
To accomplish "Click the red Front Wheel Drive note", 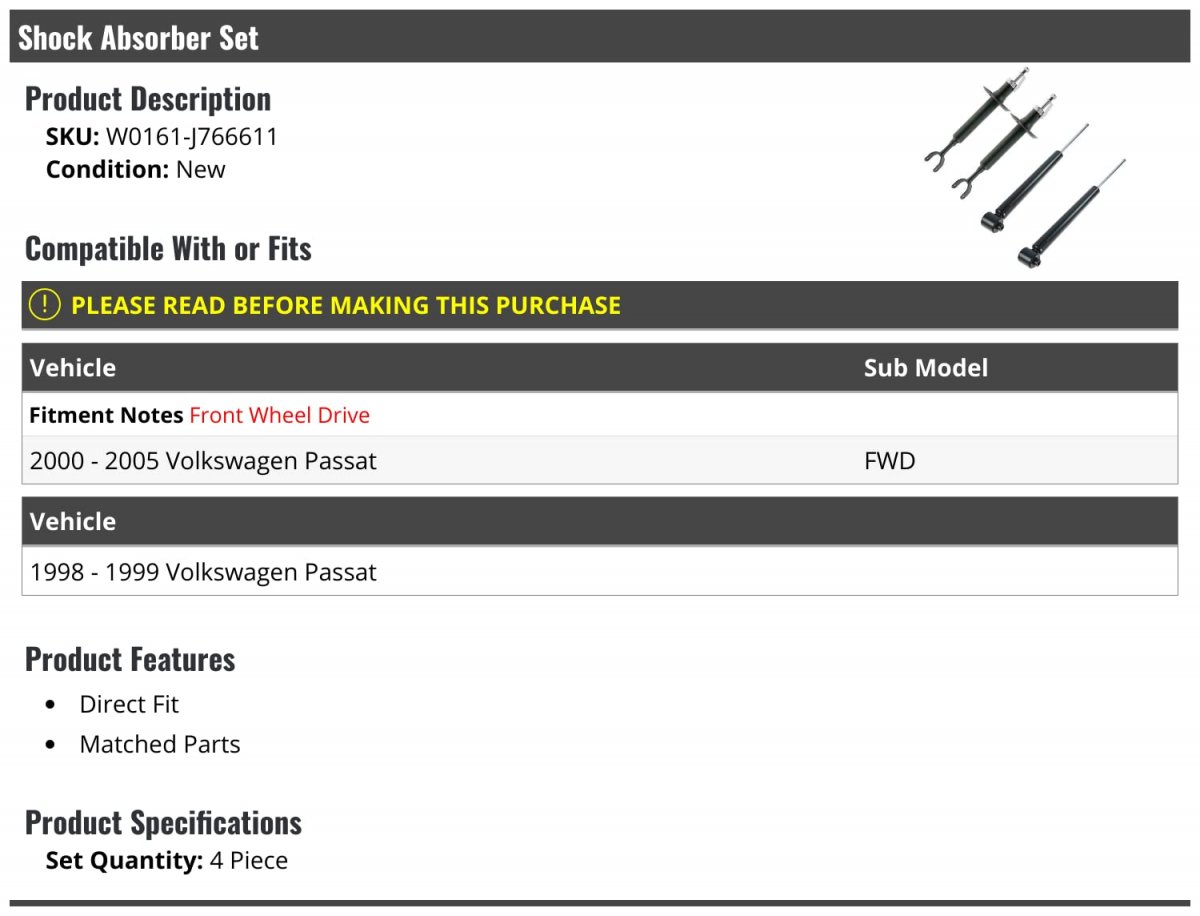I will click(280, 415).
